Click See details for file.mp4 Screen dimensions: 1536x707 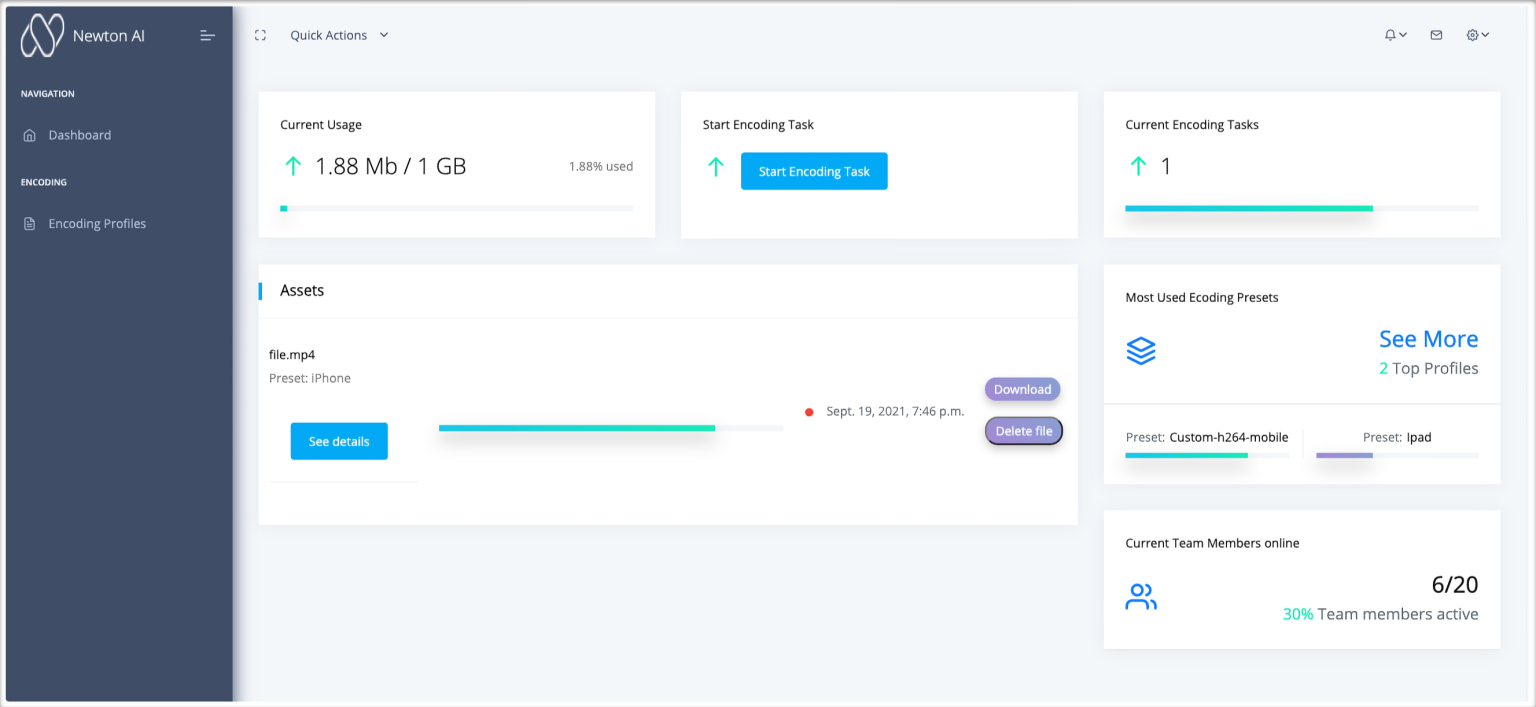tap(339, 441)
